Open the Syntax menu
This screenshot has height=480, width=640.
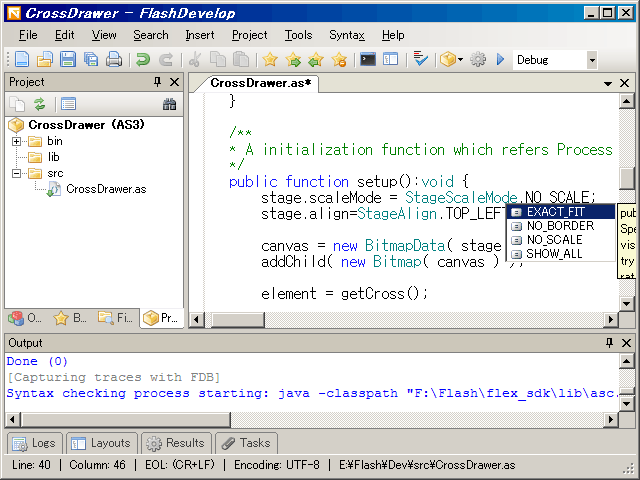[x=347, y=35]
